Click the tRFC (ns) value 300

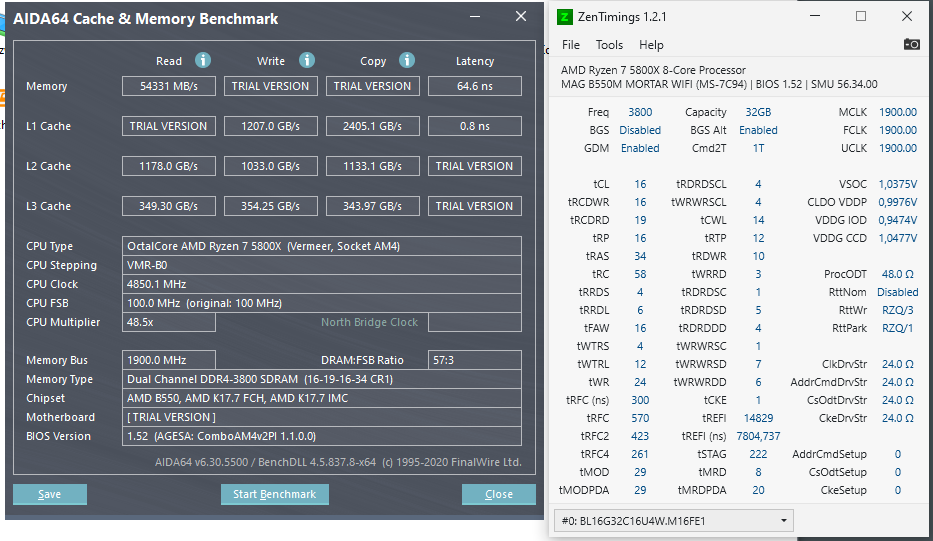coord(640,400)
